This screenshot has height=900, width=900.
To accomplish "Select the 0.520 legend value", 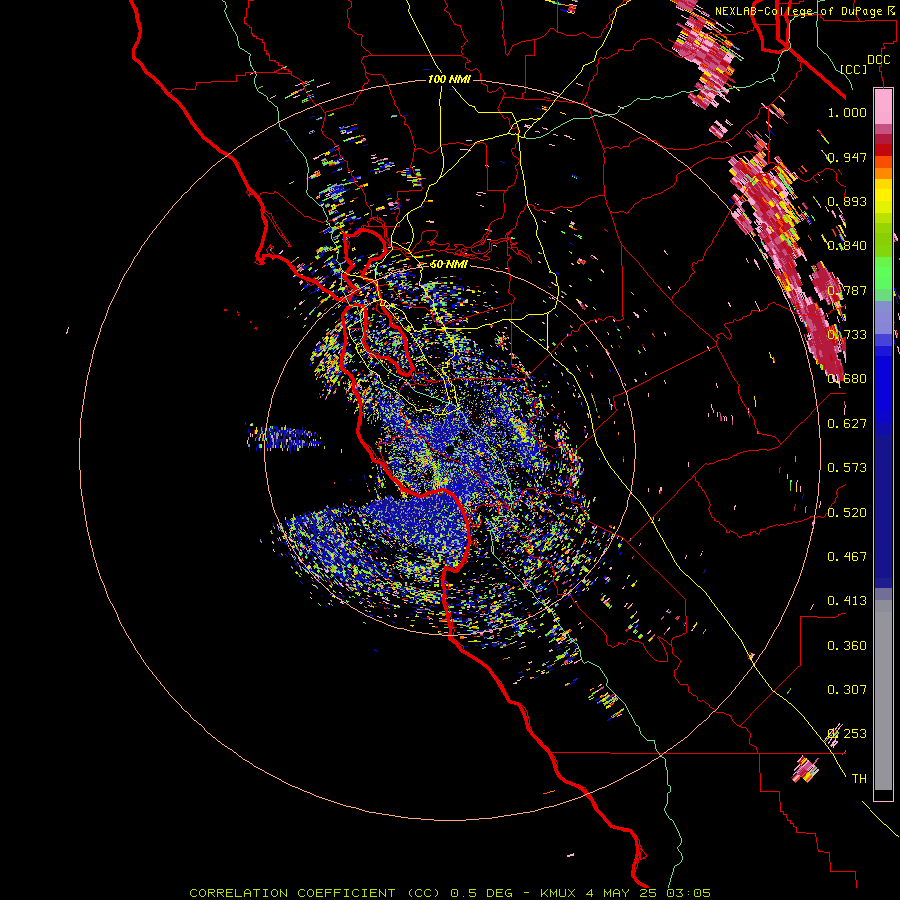I will 847,513.
